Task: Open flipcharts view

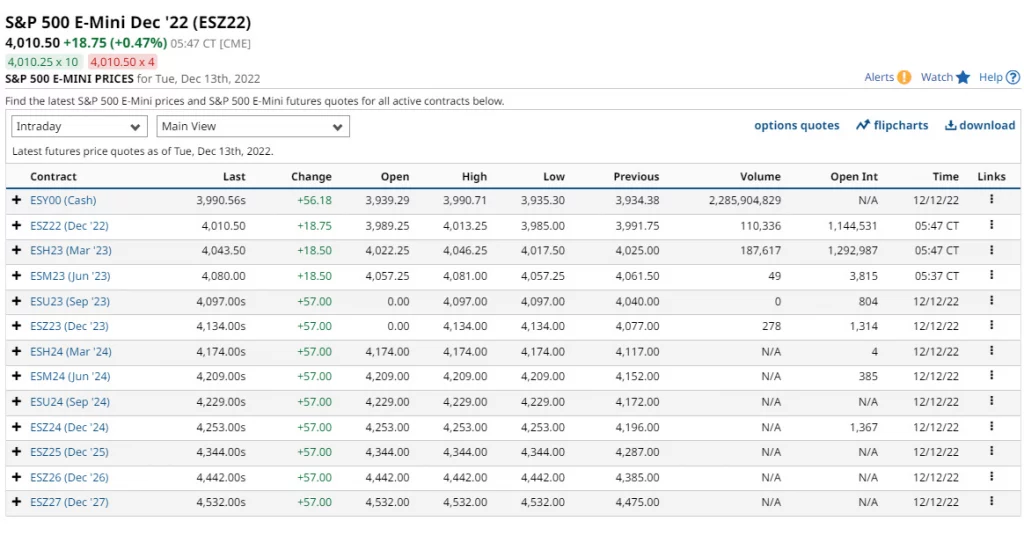Action: [x=892, y=125]
